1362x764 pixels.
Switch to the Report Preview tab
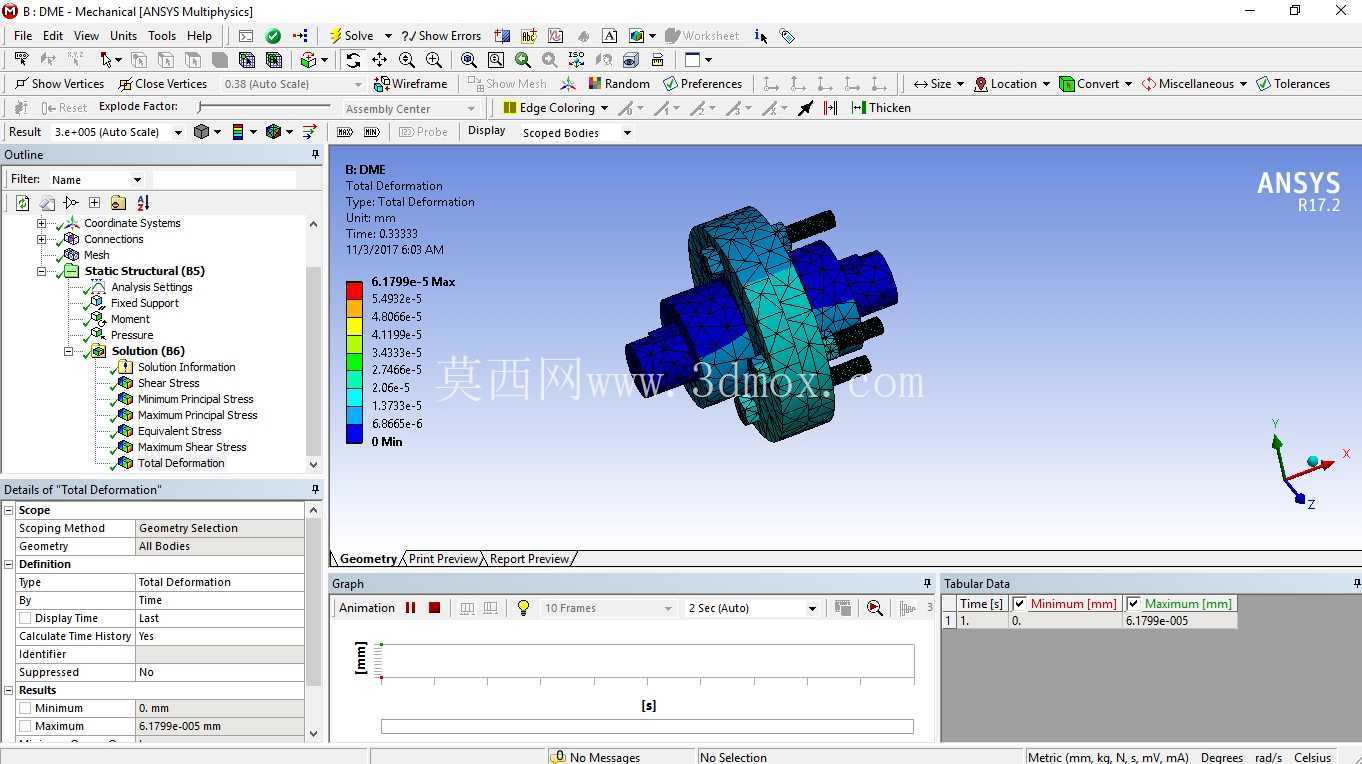coord(529,559)
